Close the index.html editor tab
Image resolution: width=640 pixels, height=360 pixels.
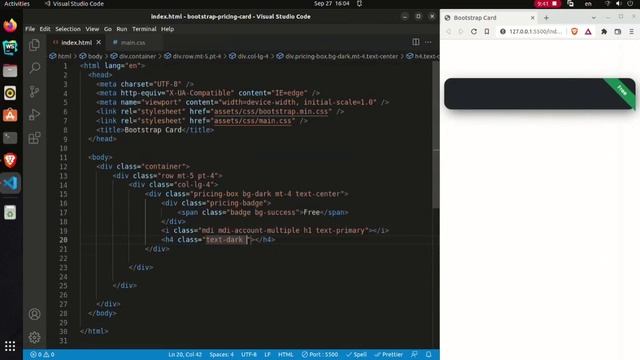coord(98,42)
